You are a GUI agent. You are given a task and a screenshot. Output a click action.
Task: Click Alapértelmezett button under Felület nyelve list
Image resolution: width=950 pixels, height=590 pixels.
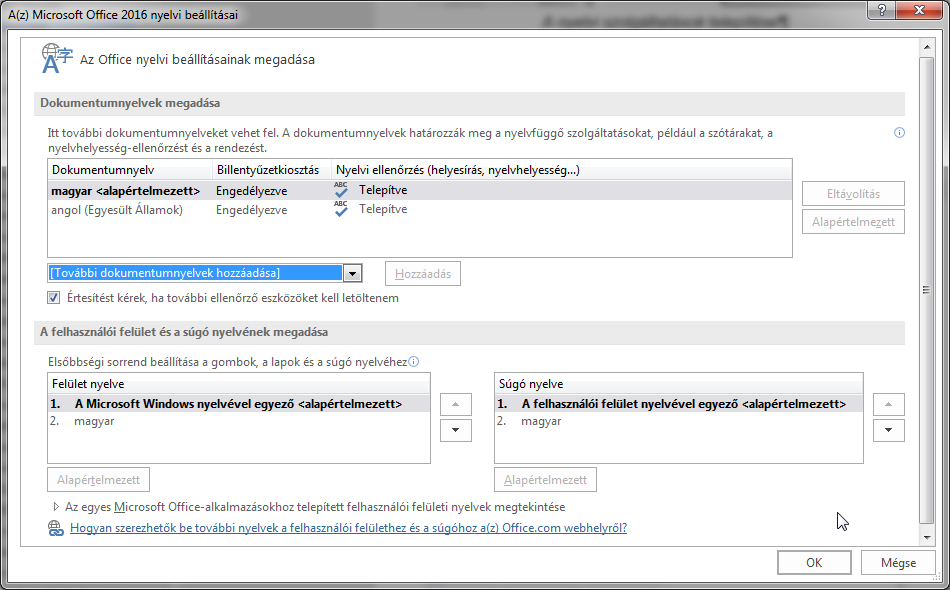point(98,480)
